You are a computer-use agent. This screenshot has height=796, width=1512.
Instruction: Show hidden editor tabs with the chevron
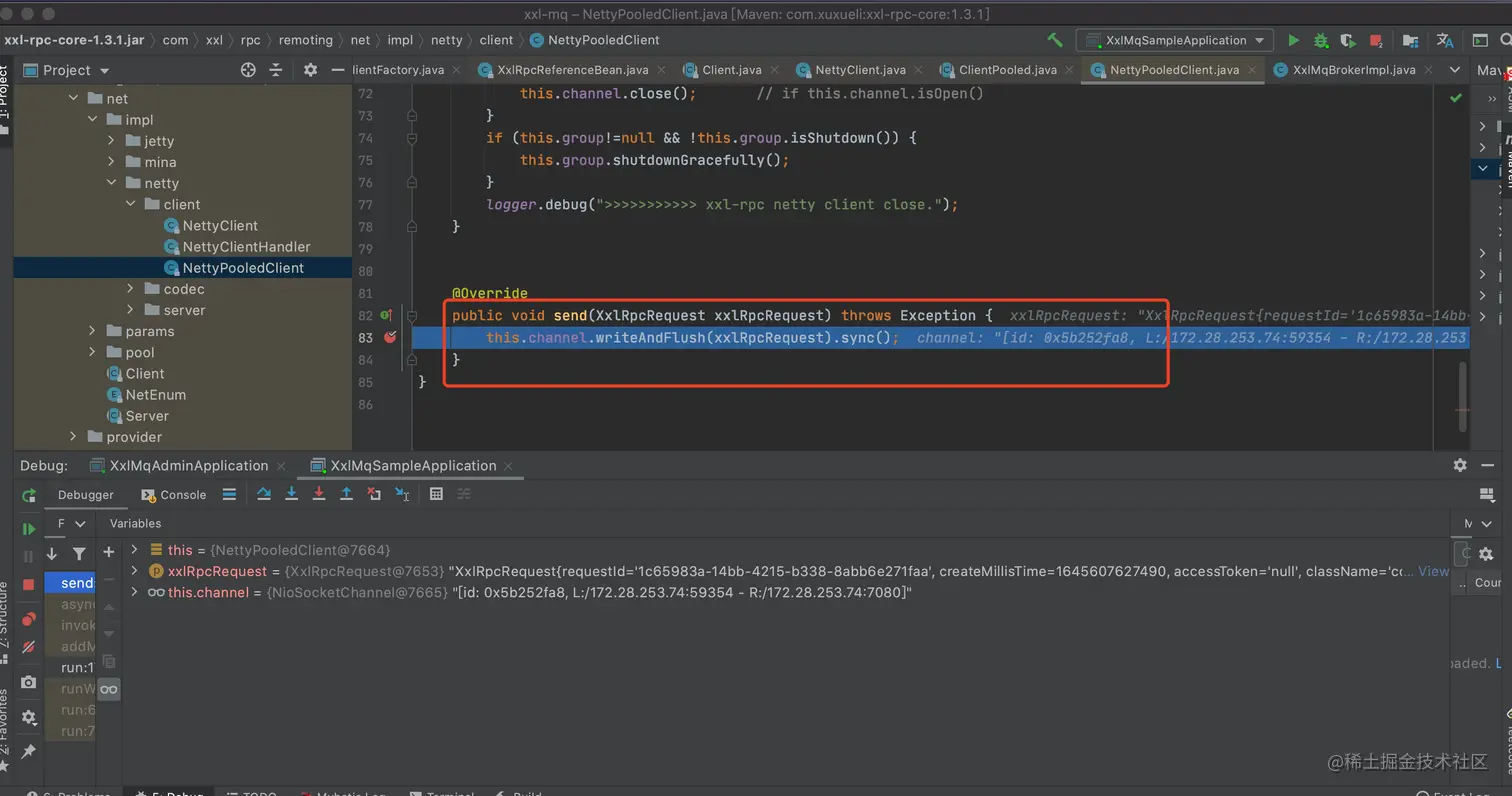click(1455, 70)
